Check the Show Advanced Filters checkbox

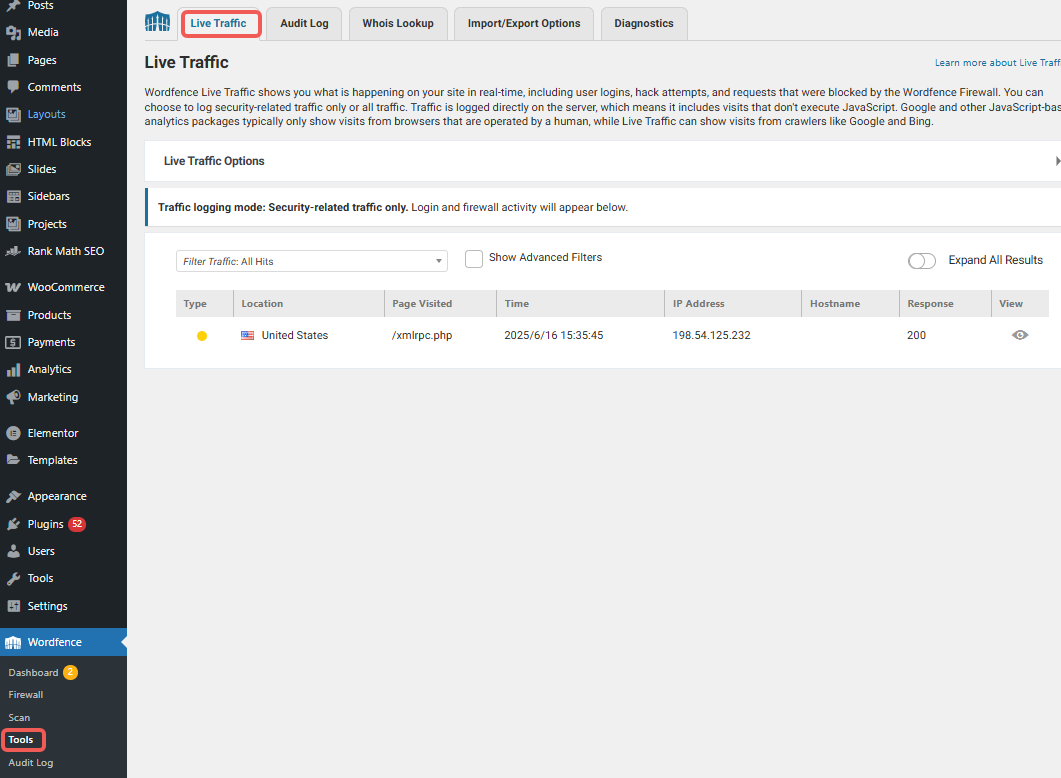pyautogui.click(x=473, y=258)
